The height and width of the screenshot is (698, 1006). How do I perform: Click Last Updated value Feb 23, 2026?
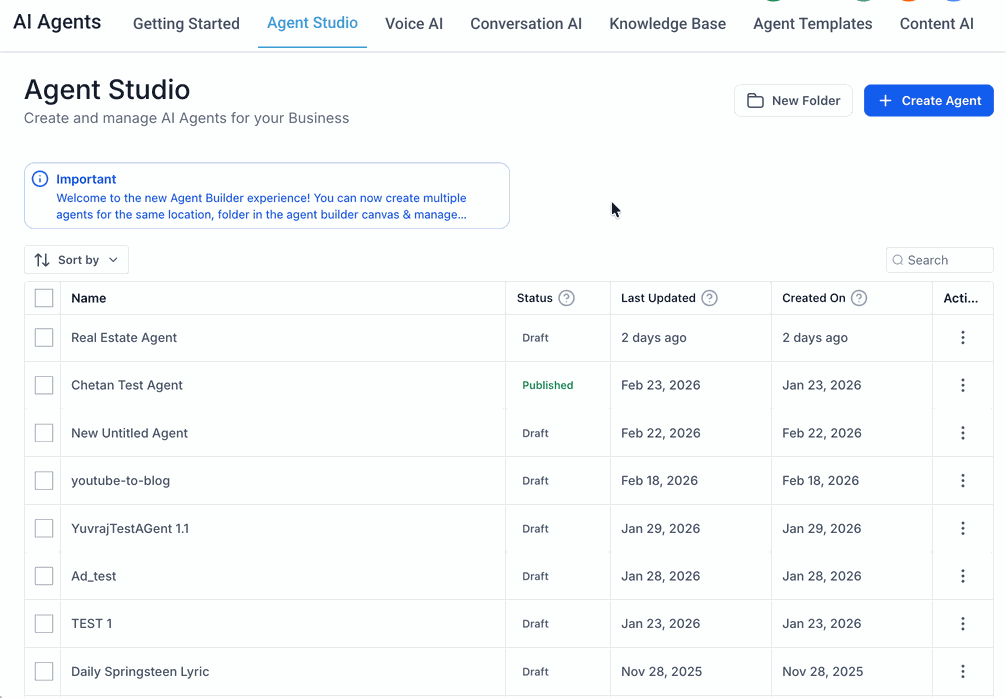(x=660, y=385)
